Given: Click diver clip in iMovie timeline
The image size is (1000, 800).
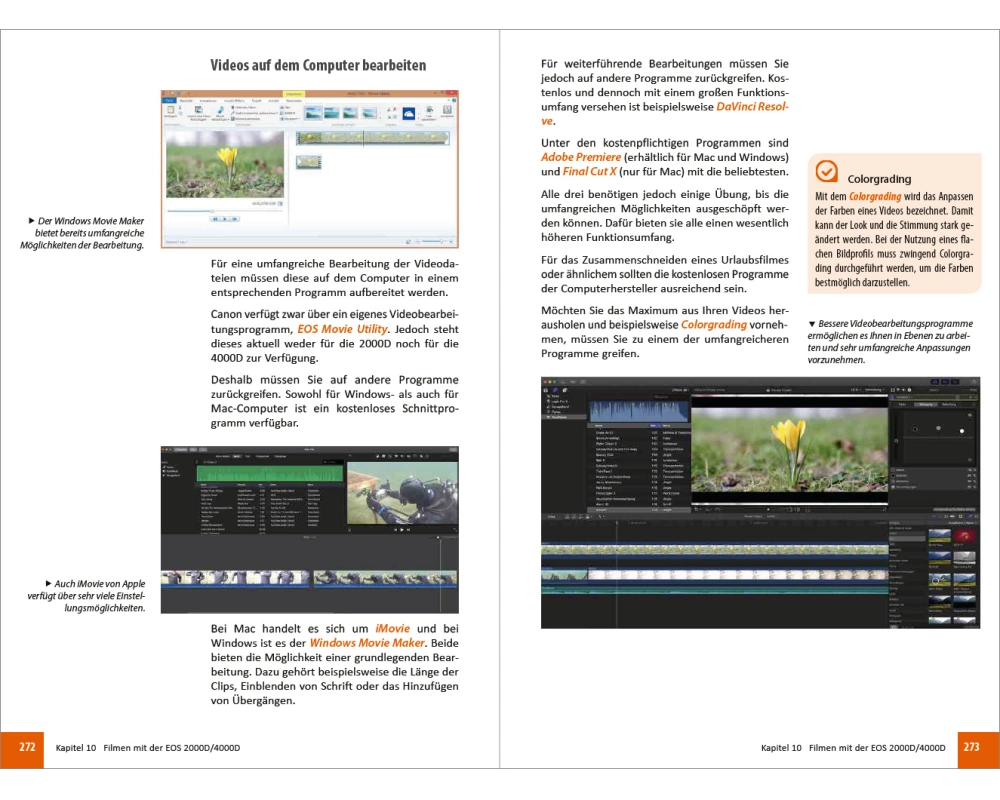Looking at the screenshot, I should (237, 579).
